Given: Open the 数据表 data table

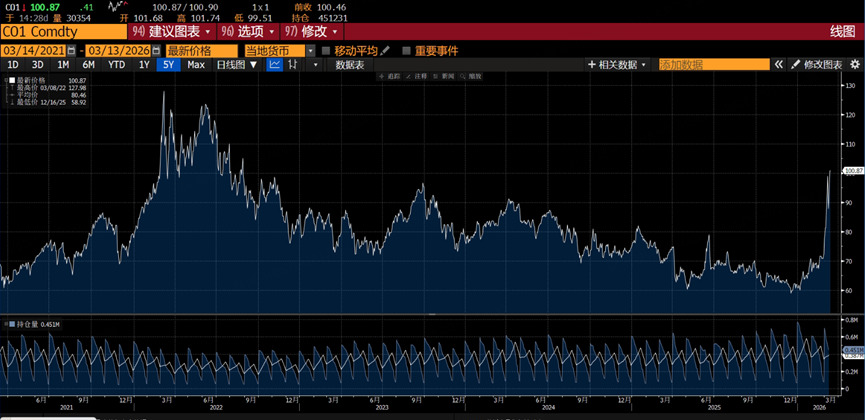Looking at the screenshot, I should point(350,65).
